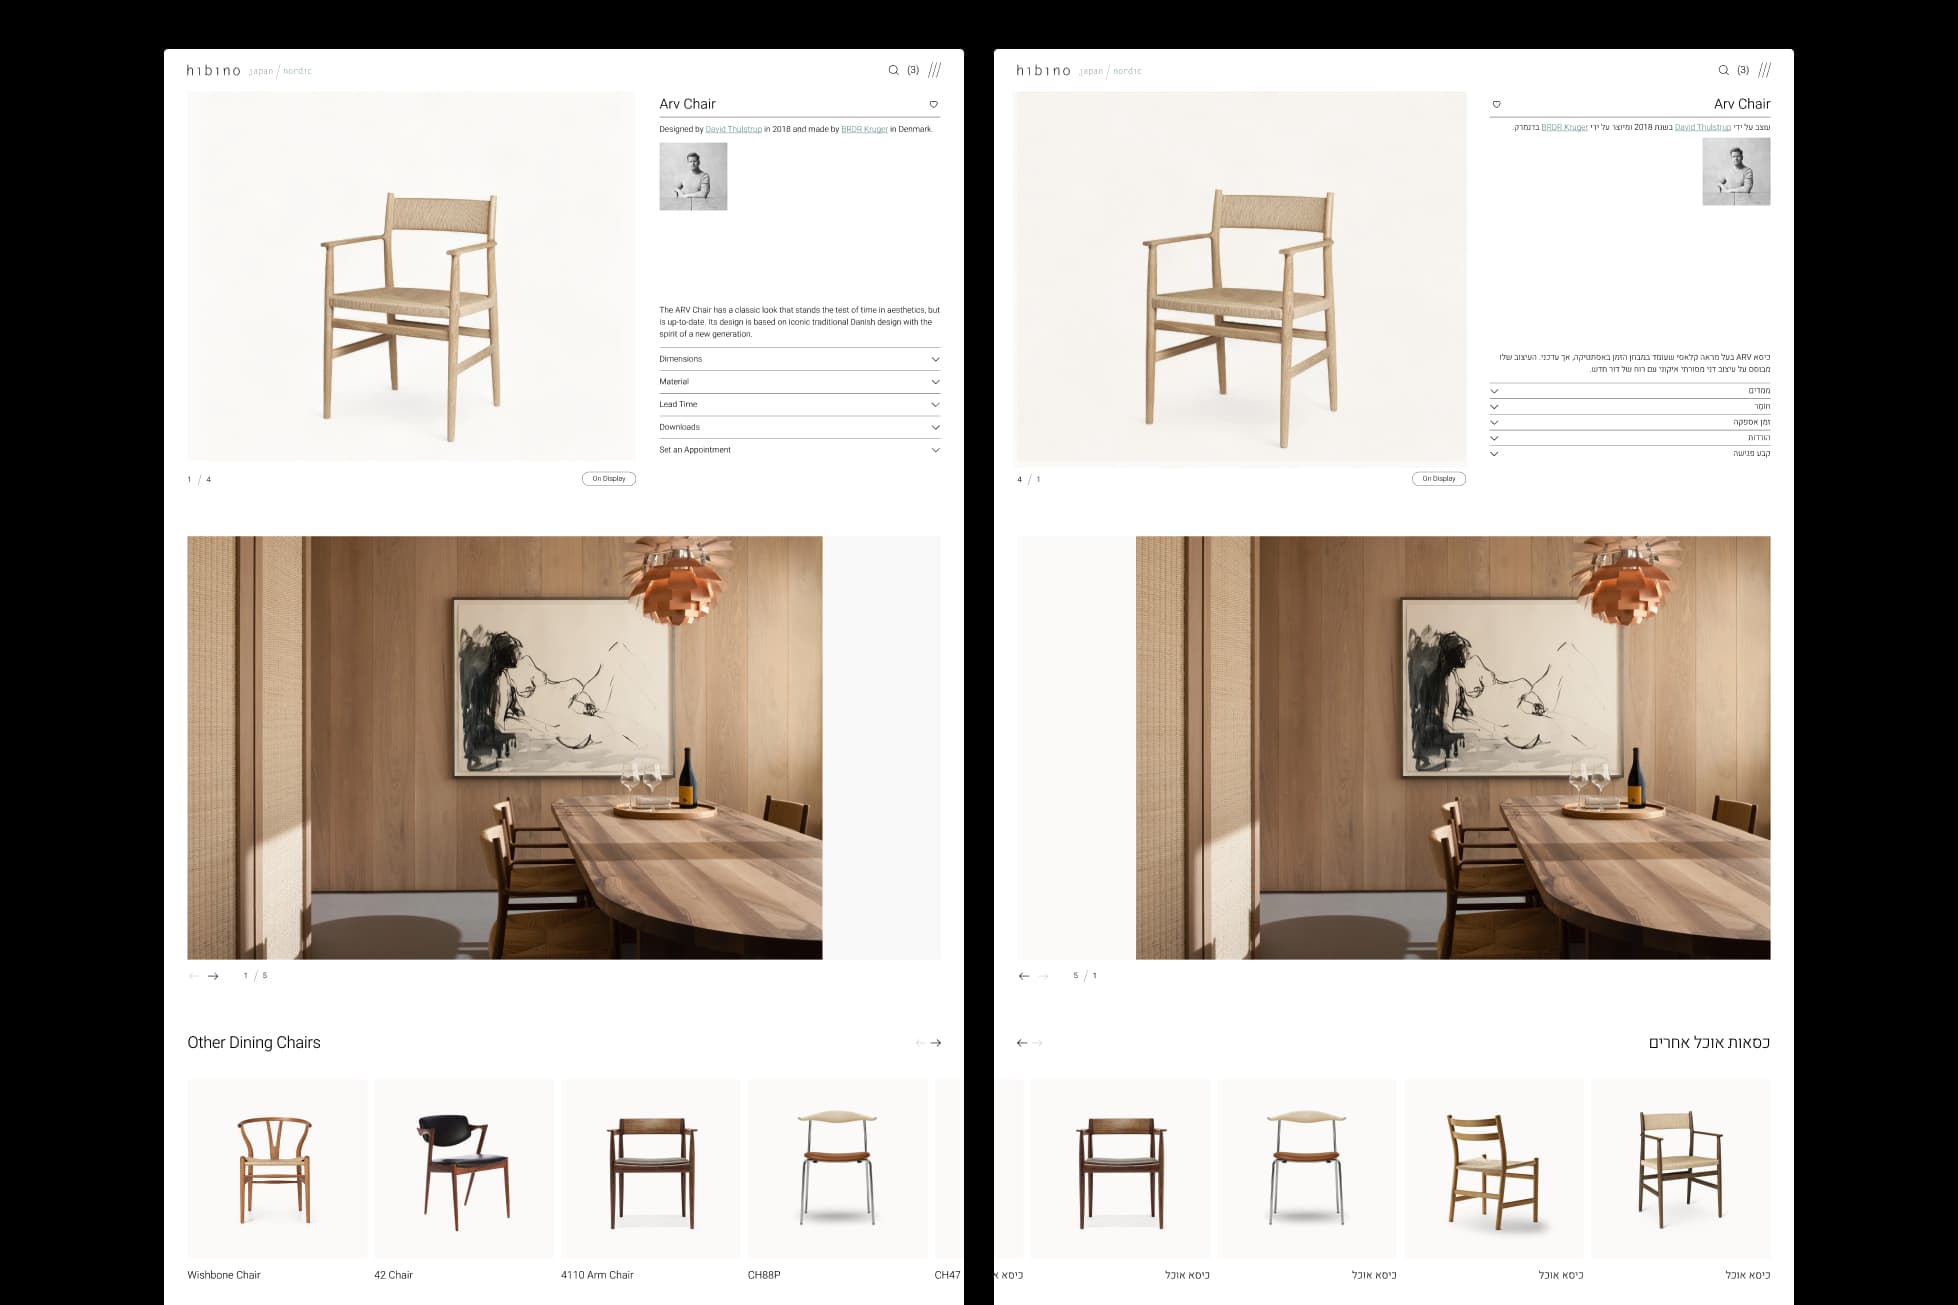1958x1305 pixels.
Task: Go to next interior photo on the left English page gallery
Action: 213,976
